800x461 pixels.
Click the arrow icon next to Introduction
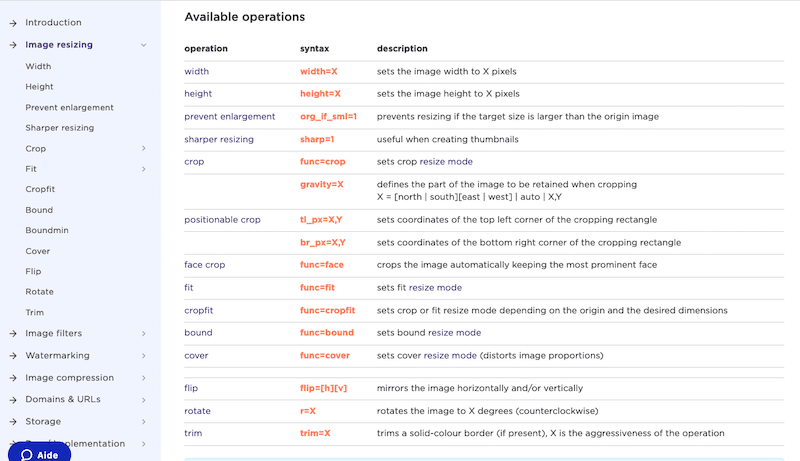tap(13, 23)
